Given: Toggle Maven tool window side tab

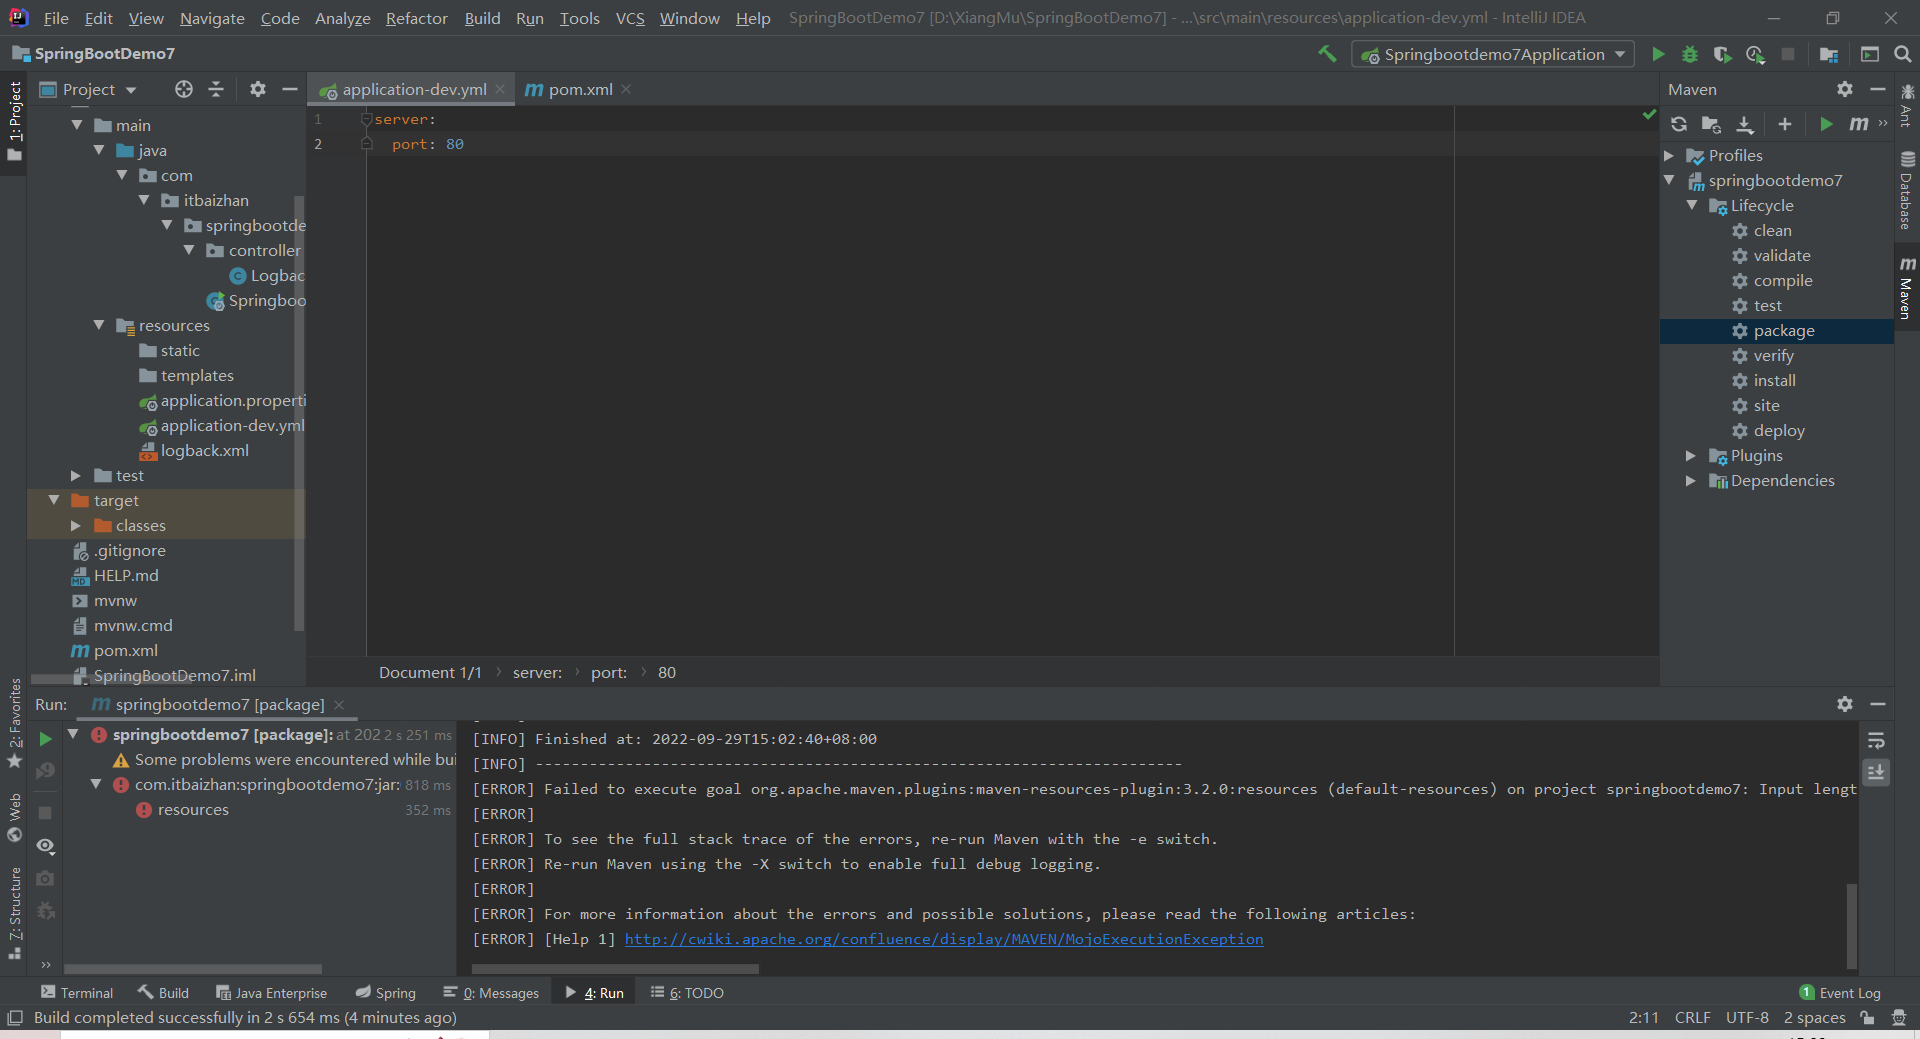Looking at the screenshot, I should tap(1907, 288).
